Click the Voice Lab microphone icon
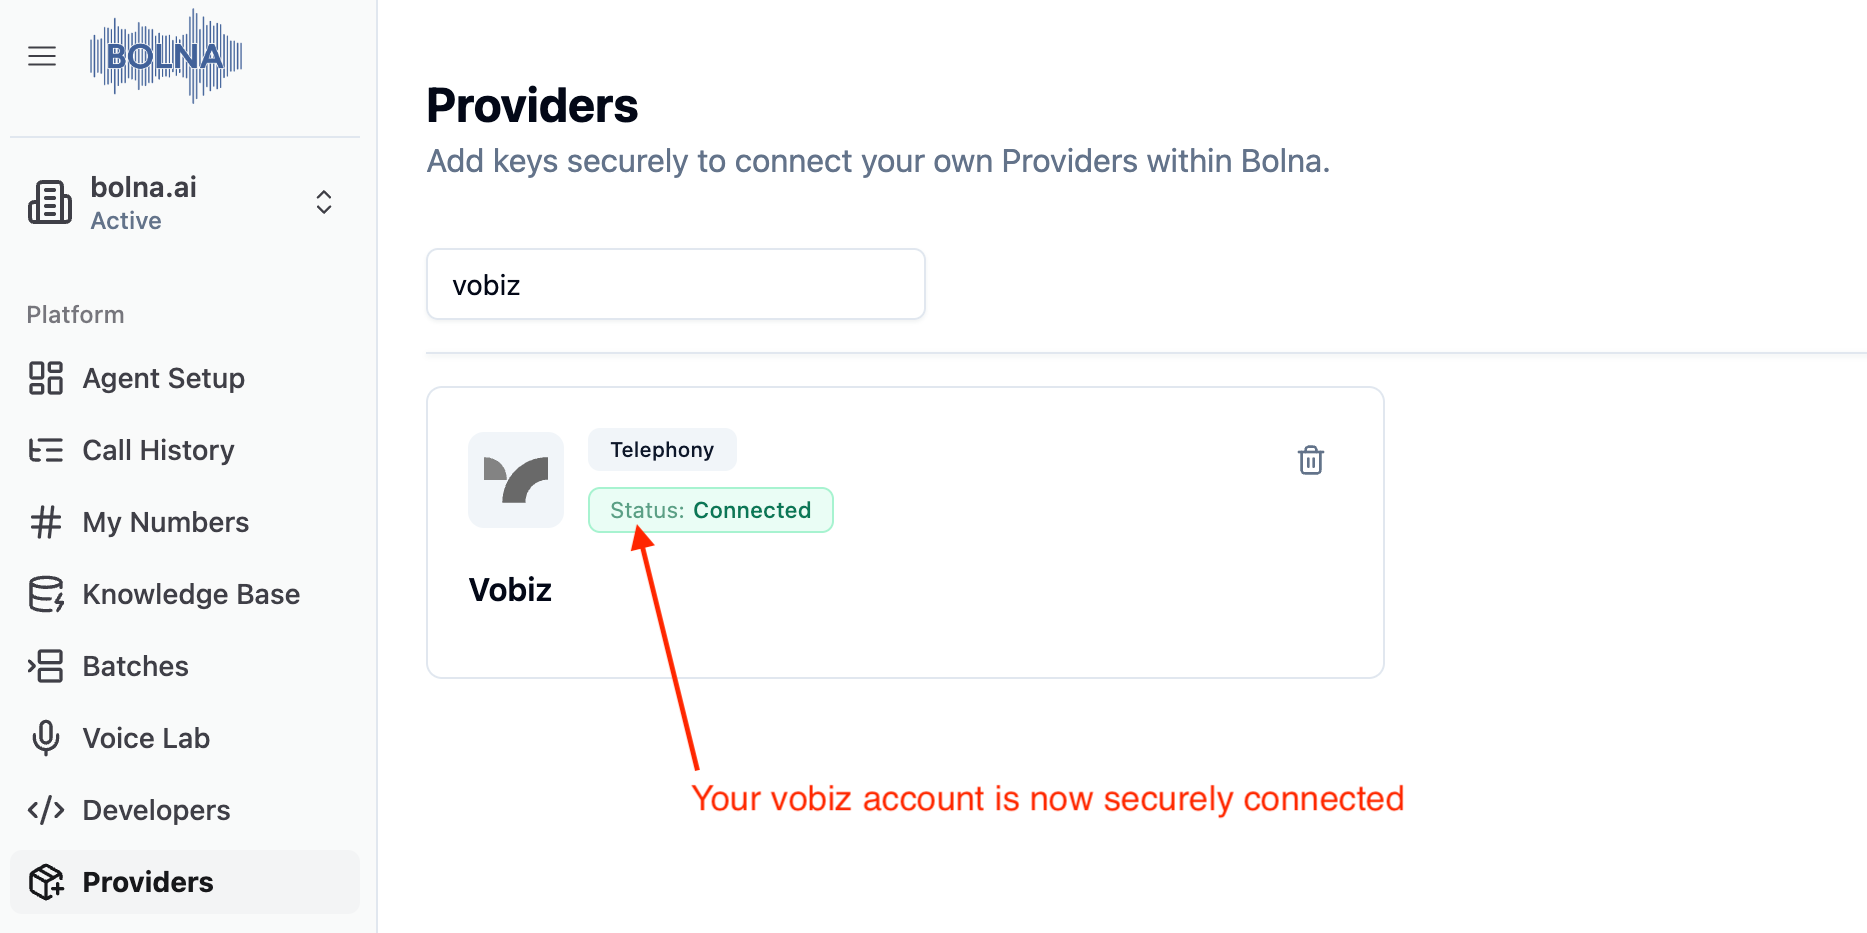The image size is (1867, 933). 46,738
